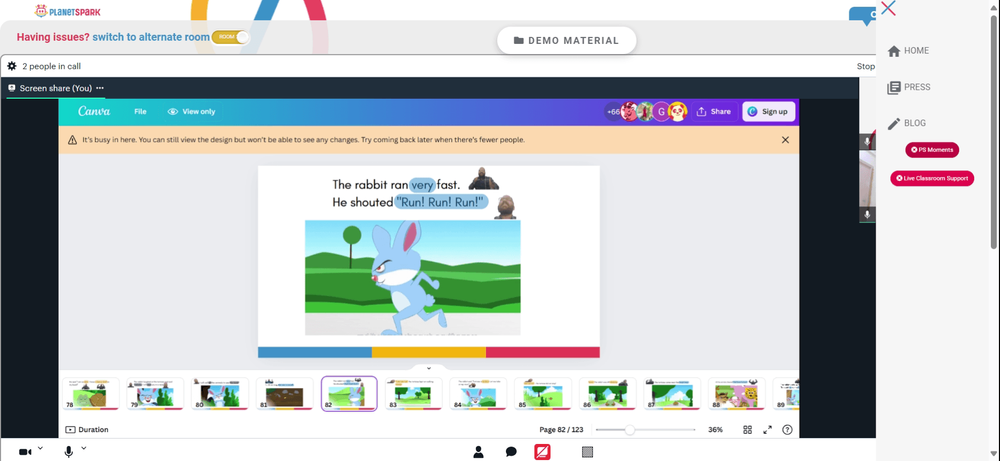Viewport: 1000px width, 461px height.
Task: Open the Canva File menu
Action: tap(140, 112)
